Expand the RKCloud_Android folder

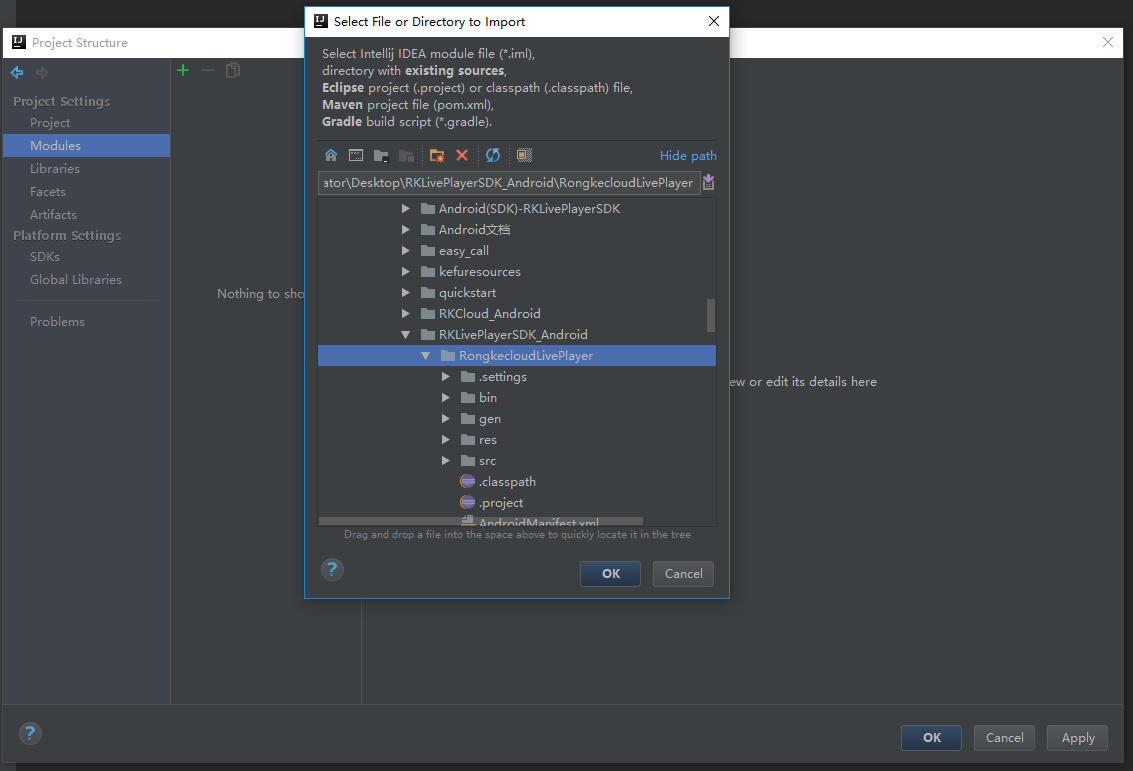click(405, 313)
